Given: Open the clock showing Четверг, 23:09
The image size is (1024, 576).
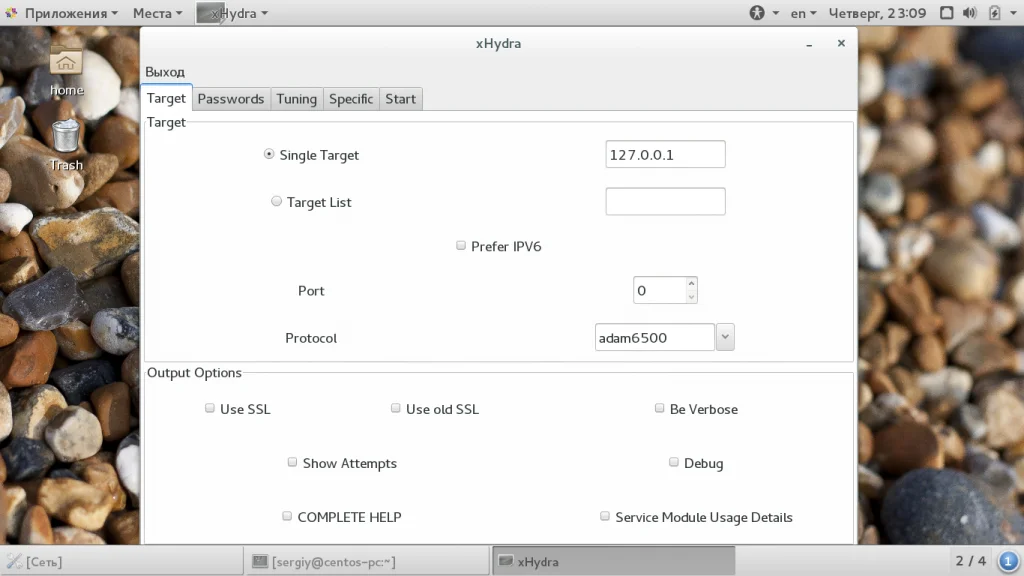Looking at the screenshot, I should click(877, 13).
